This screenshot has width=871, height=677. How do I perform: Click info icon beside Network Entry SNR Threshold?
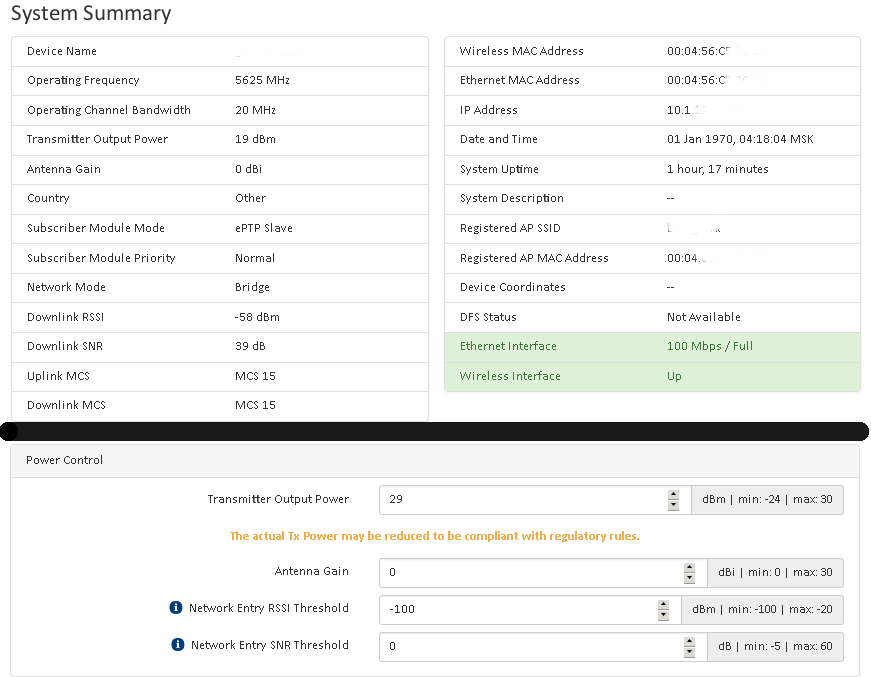click(178, 645)
